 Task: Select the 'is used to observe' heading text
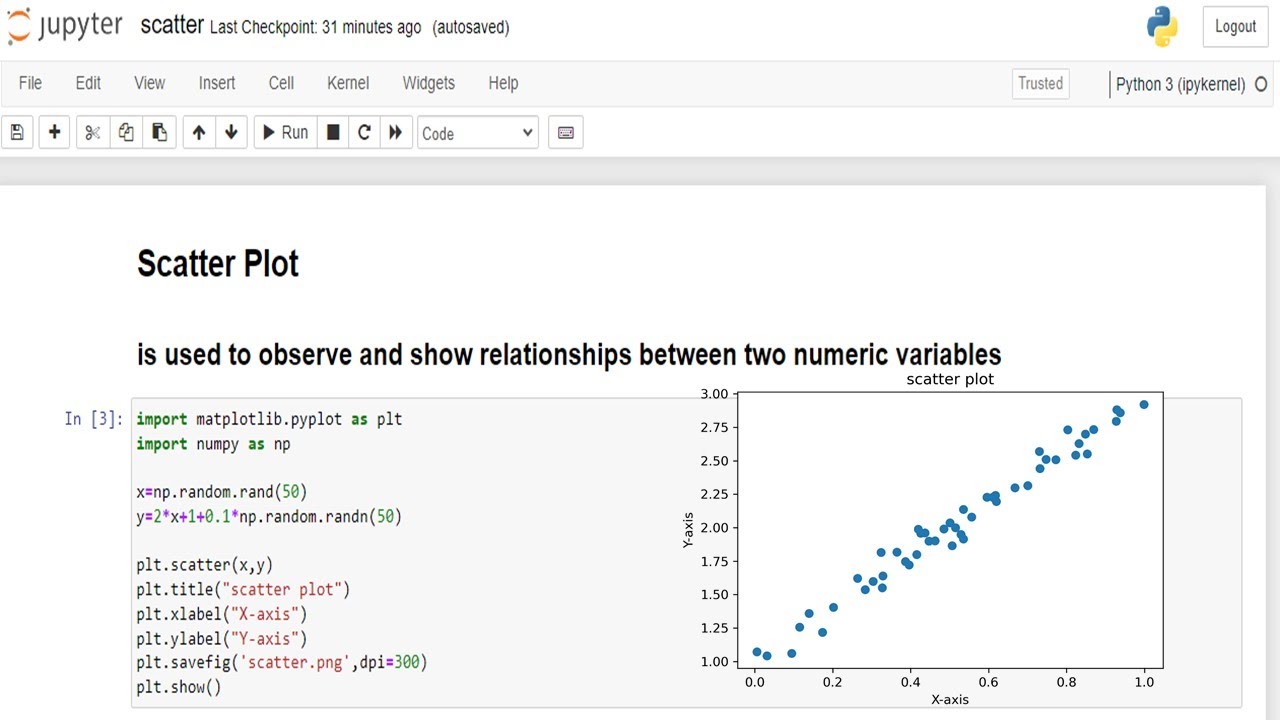(x=569, y=354)
